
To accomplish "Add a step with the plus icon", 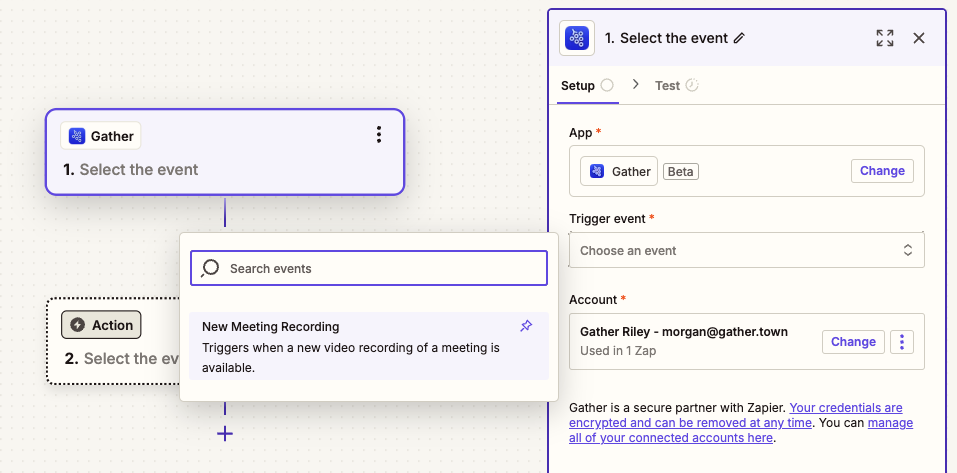I will click(x=225, y=434).
